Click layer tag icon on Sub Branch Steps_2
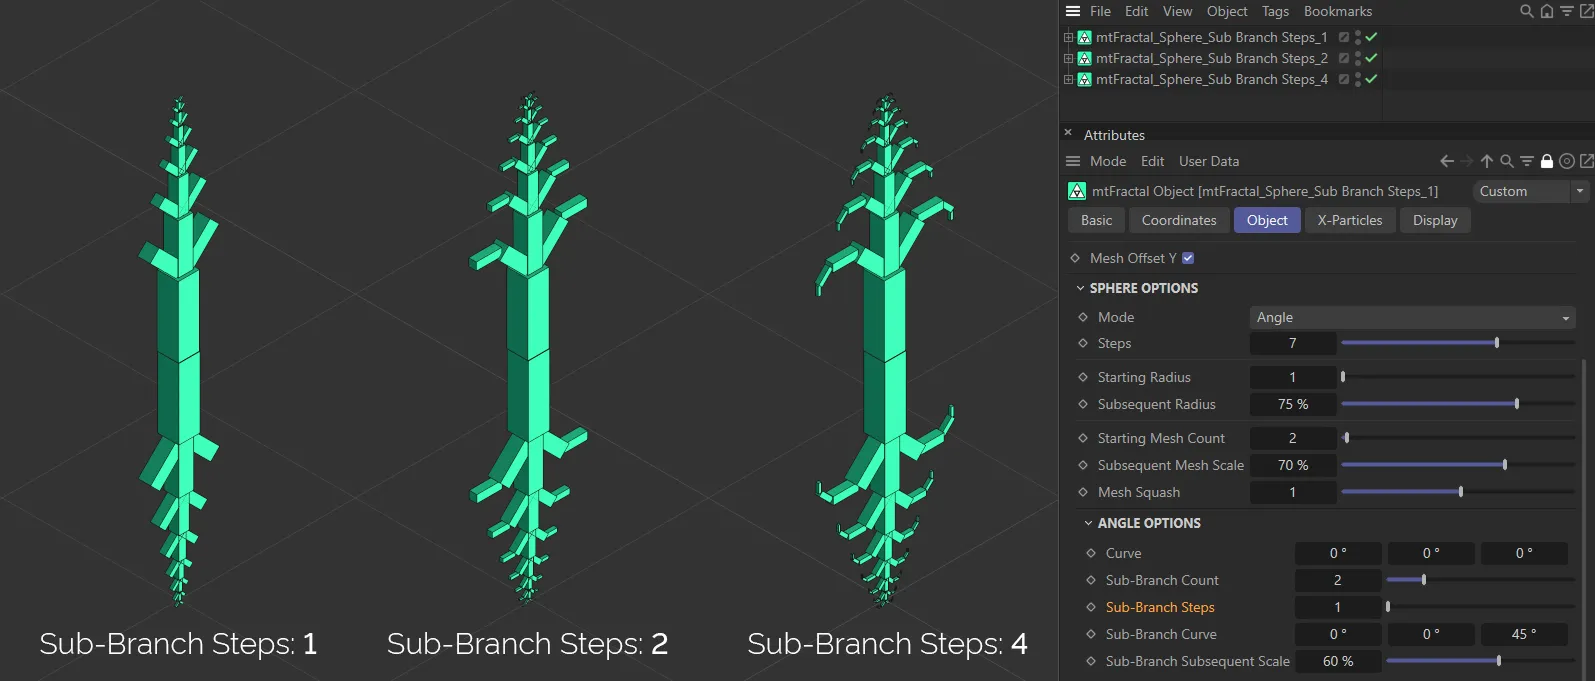This screenshot has height=681, width=1595. click(x=1344, y=58)
